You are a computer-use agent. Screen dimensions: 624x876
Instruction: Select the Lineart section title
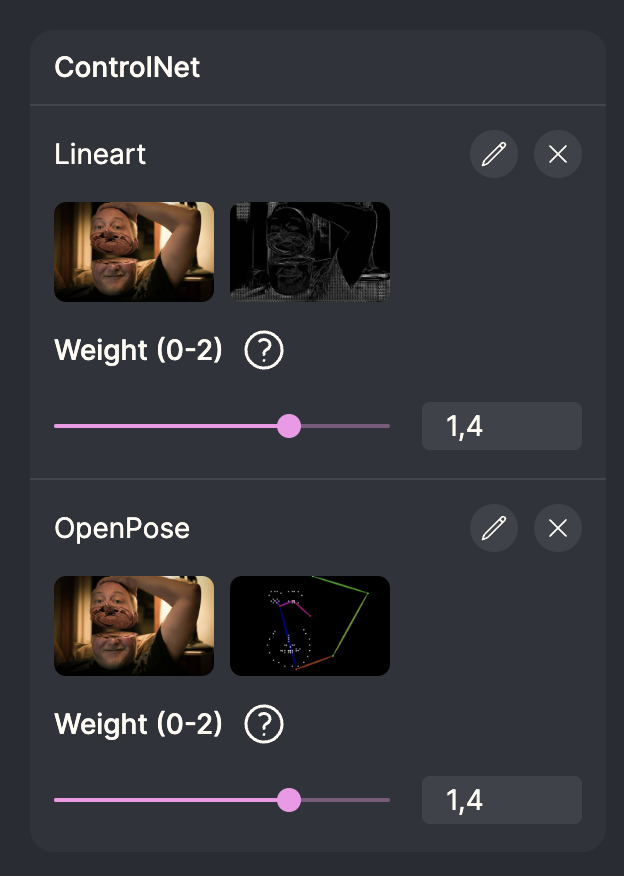(x=100, y=154)
